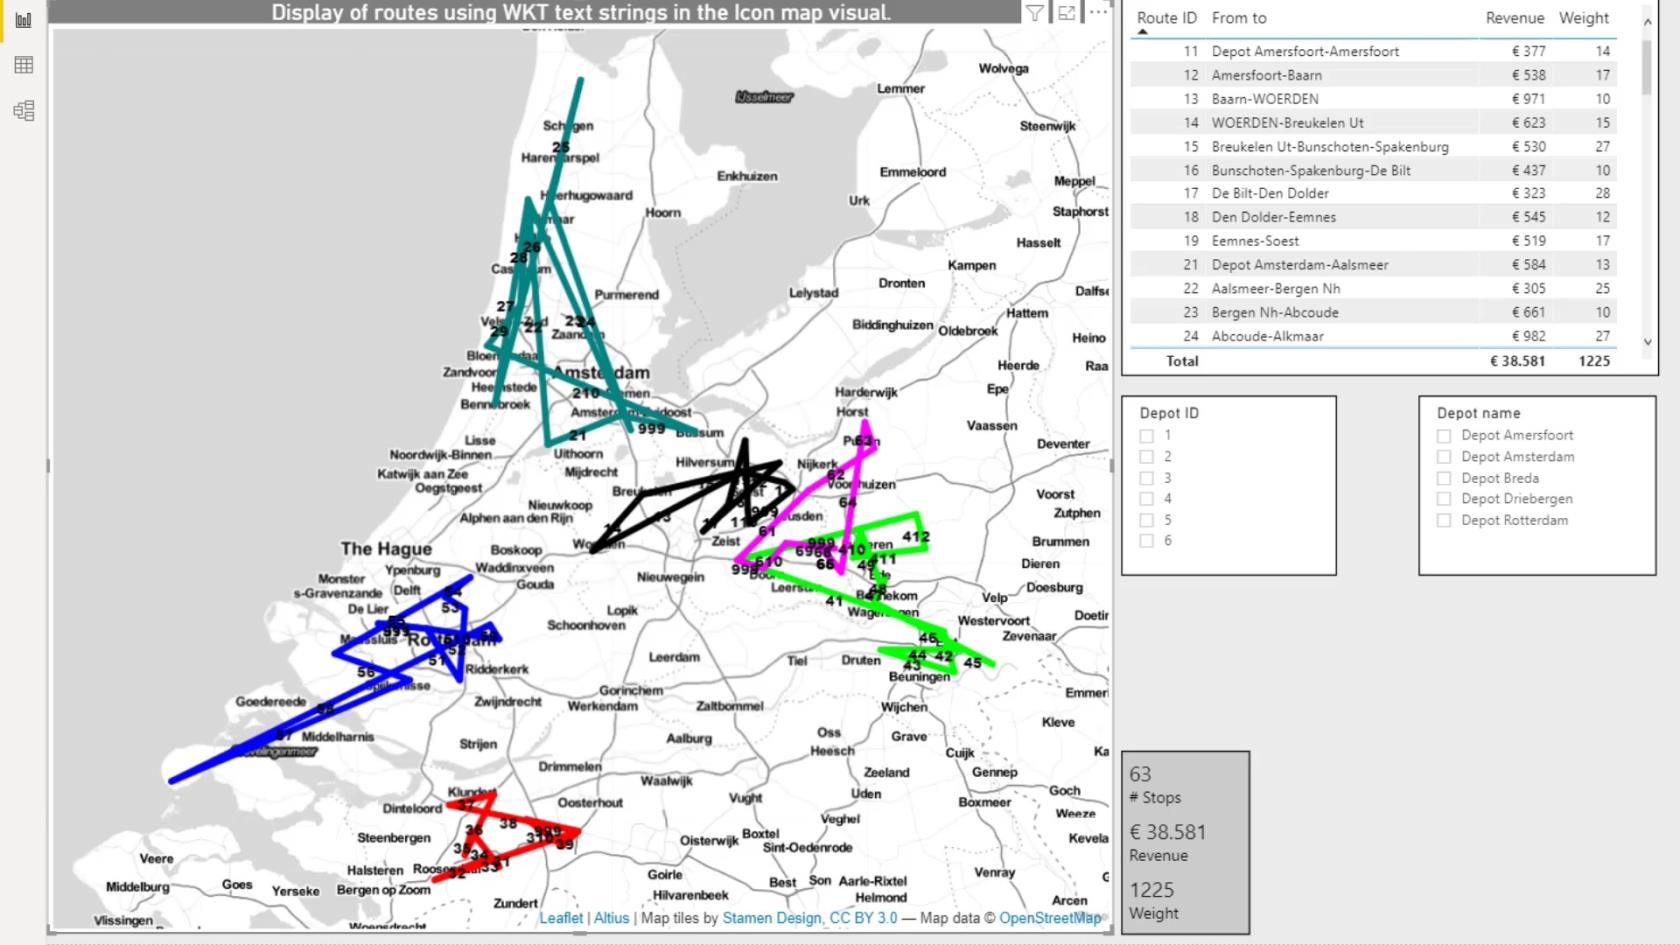Screen dimensions: 1680x945
Task: Click table scrollbar down arrow
Action: pos(1648,342)
